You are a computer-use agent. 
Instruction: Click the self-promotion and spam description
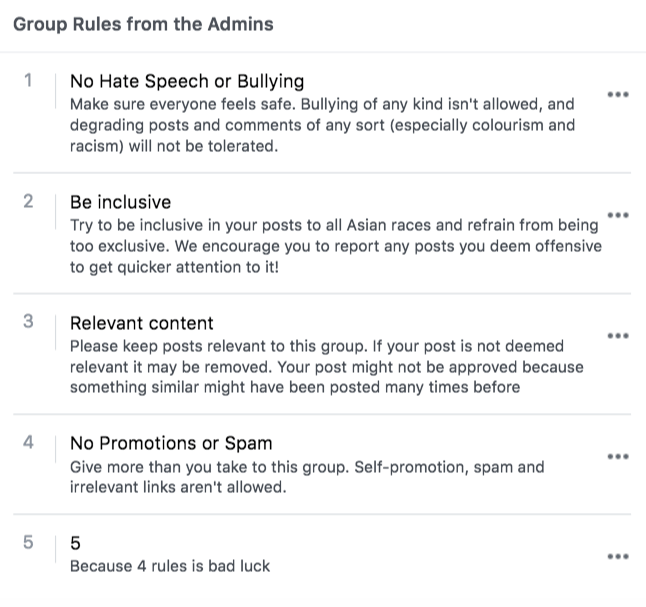pos(308,477)
